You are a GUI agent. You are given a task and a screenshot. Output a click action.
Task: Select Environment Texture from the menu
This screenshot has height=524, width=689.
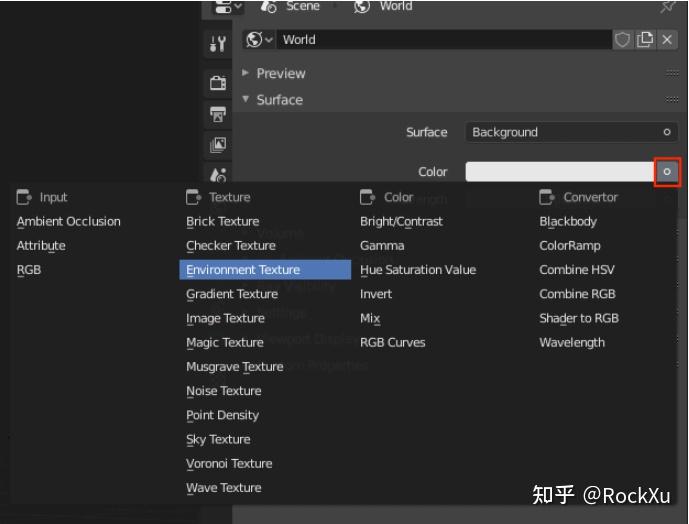pos(243,270)
